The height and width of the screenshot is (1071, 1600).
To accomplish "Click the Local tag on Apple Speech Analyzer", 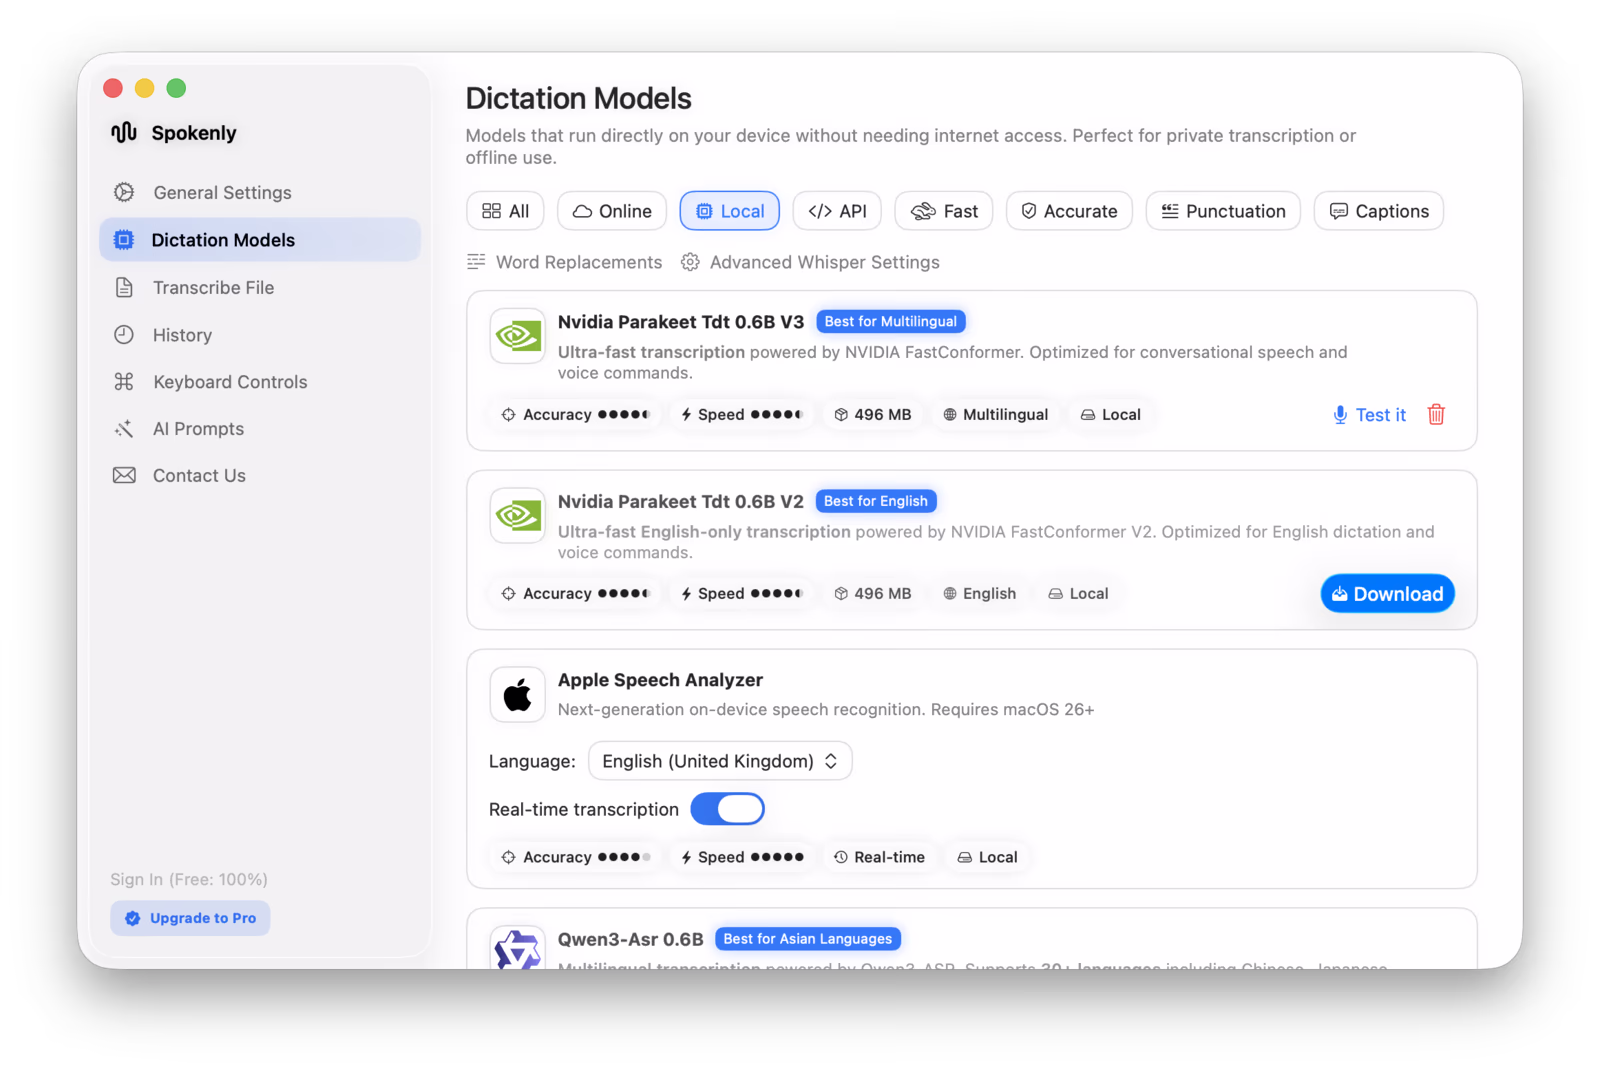I will [x=988, y=857].
